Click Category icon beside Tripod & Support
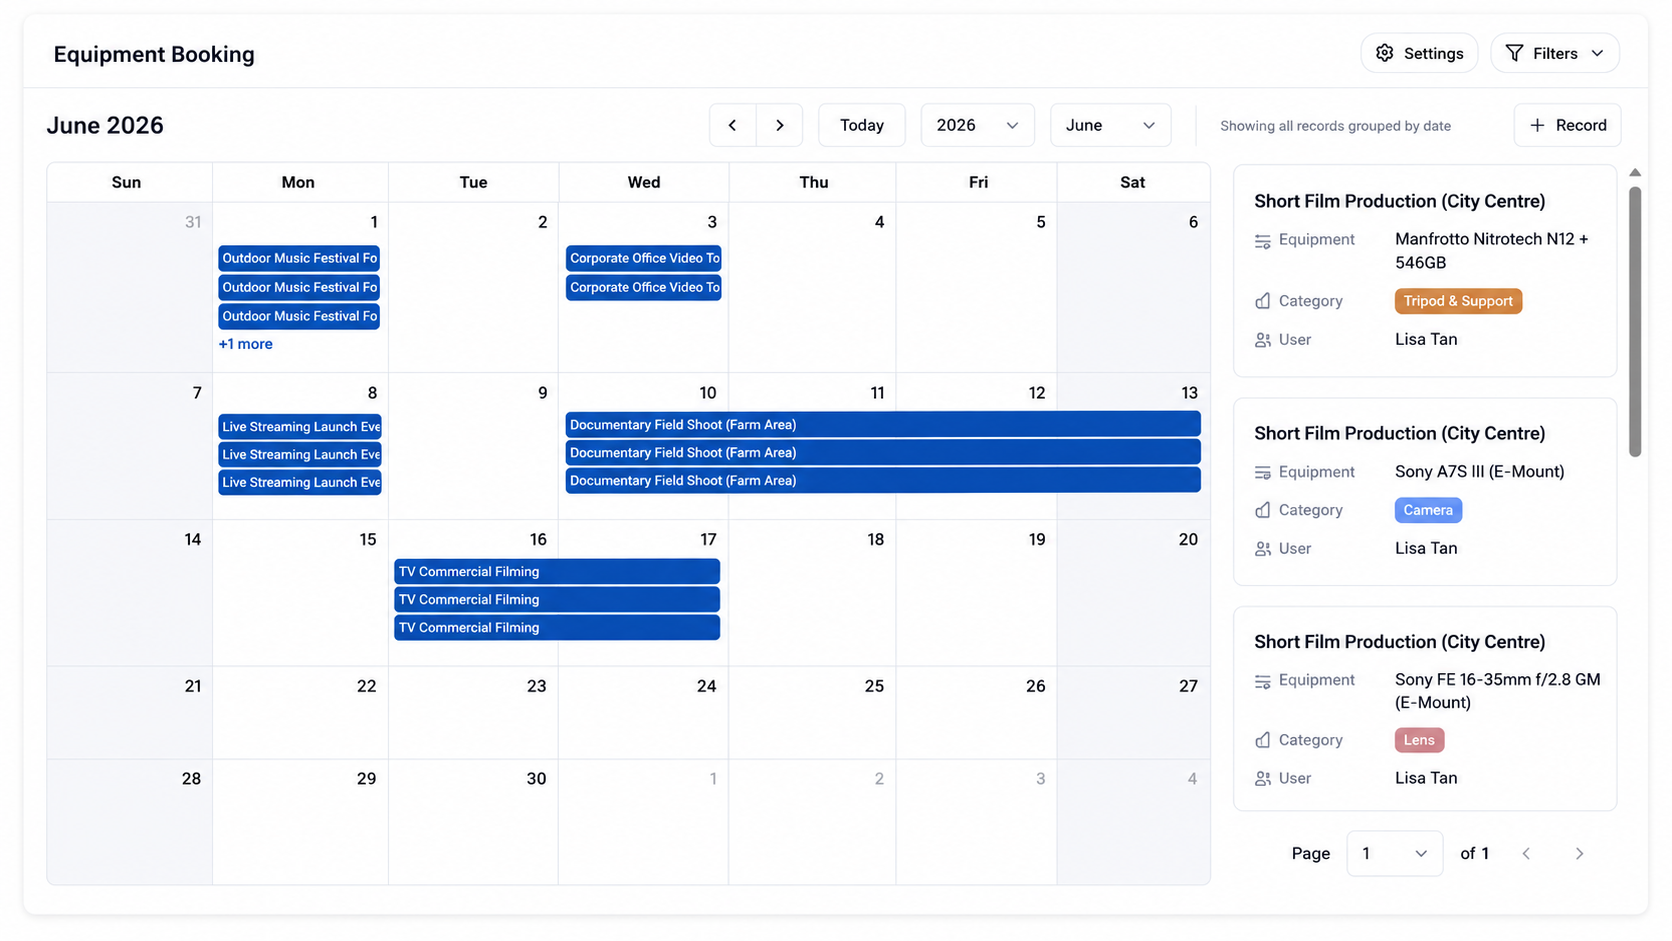The image size is (1672, 941). coord(1263,301)
